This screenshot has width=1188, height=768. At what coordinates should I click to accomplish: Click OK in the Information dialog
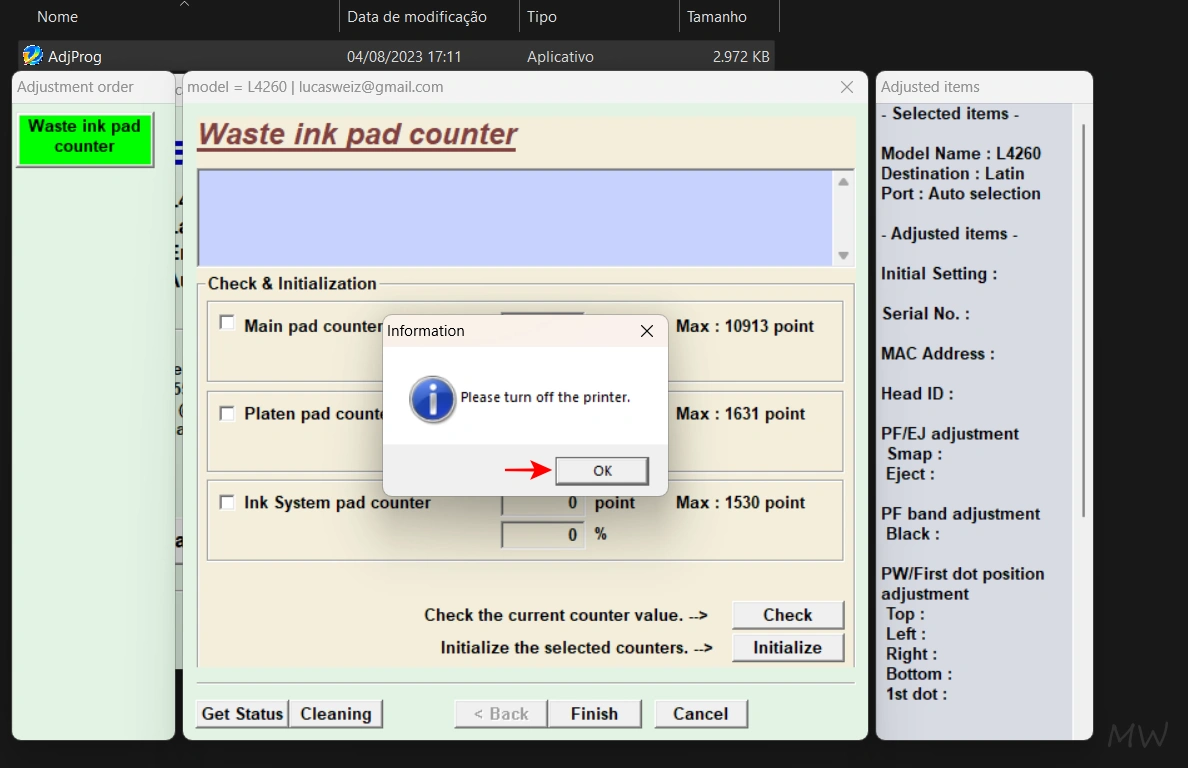pos(602,471)
